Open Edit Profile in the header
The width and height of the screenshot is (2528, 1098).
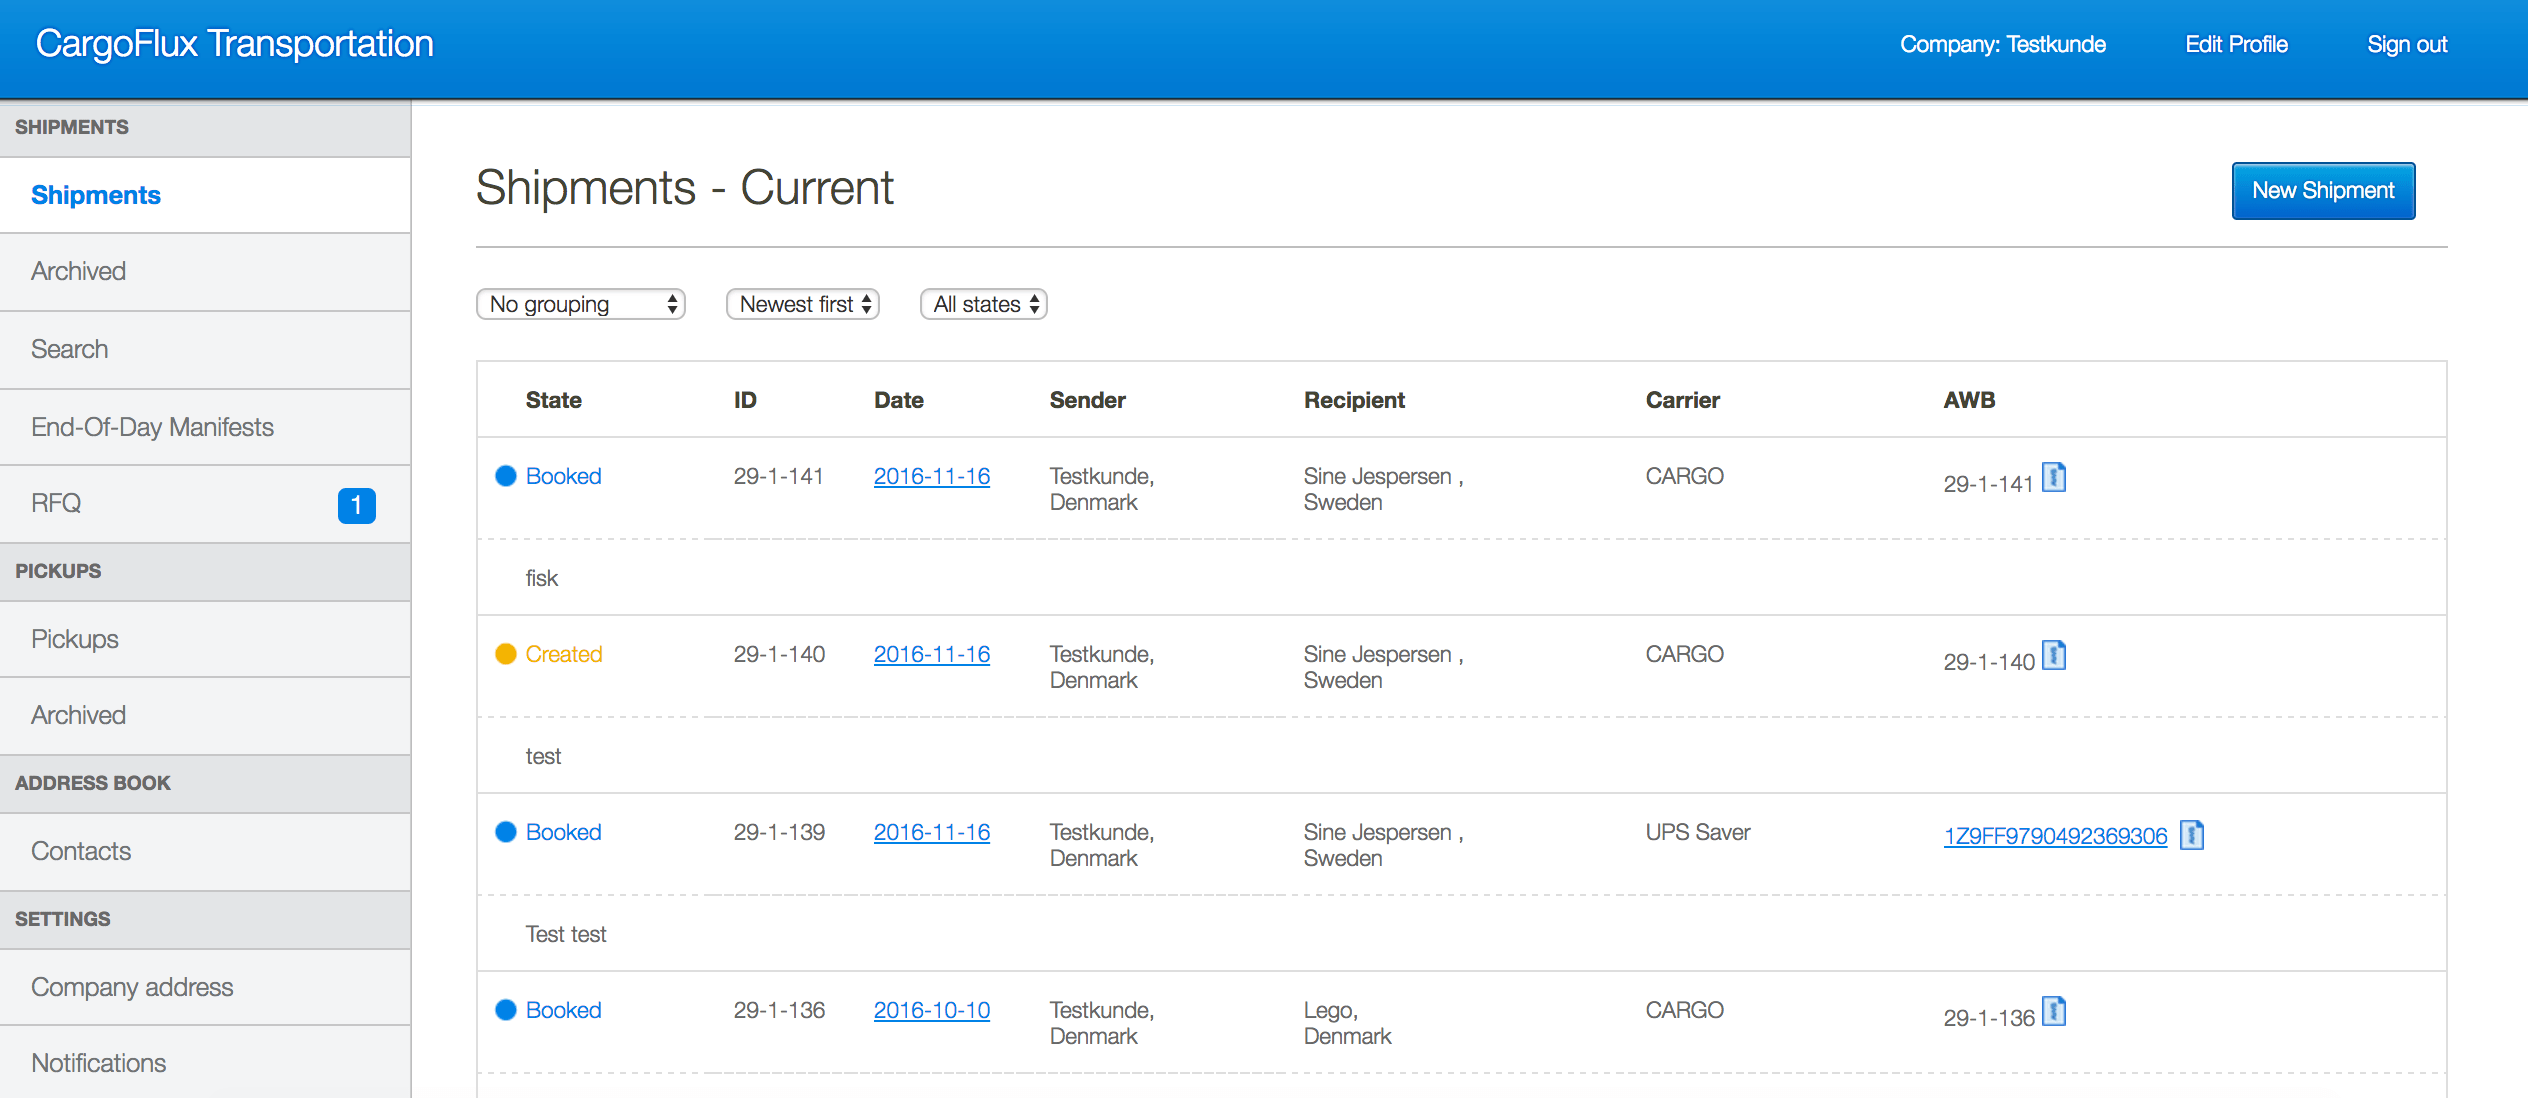point(2236,44)
